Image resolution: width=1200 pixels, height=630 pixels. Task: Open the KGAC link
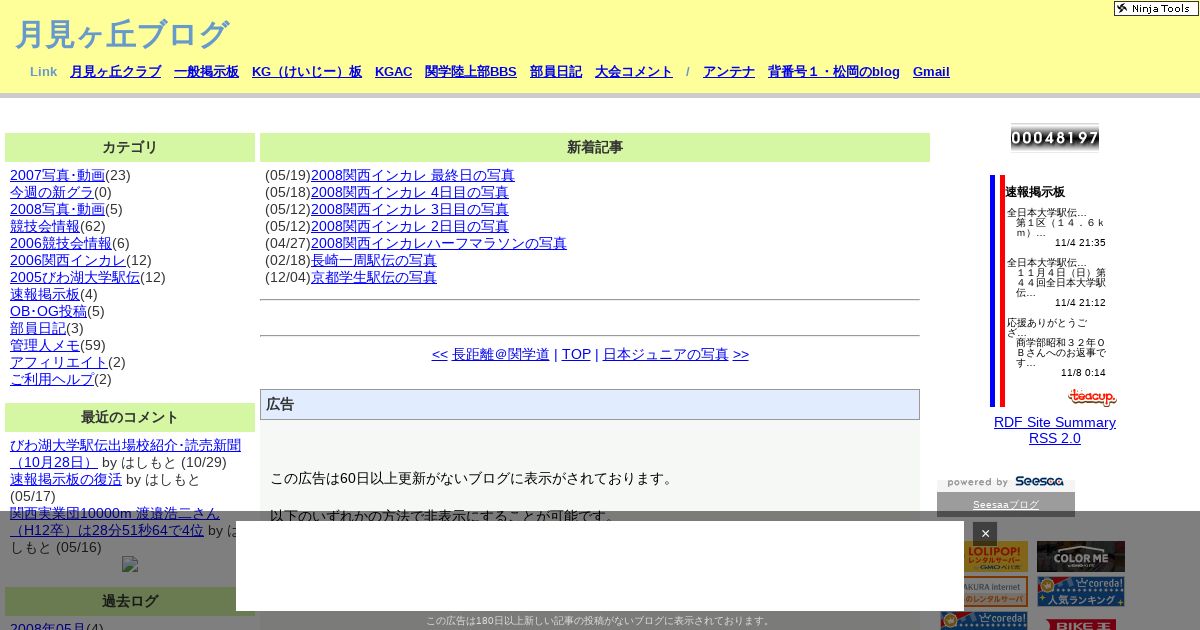click(393, 72)
